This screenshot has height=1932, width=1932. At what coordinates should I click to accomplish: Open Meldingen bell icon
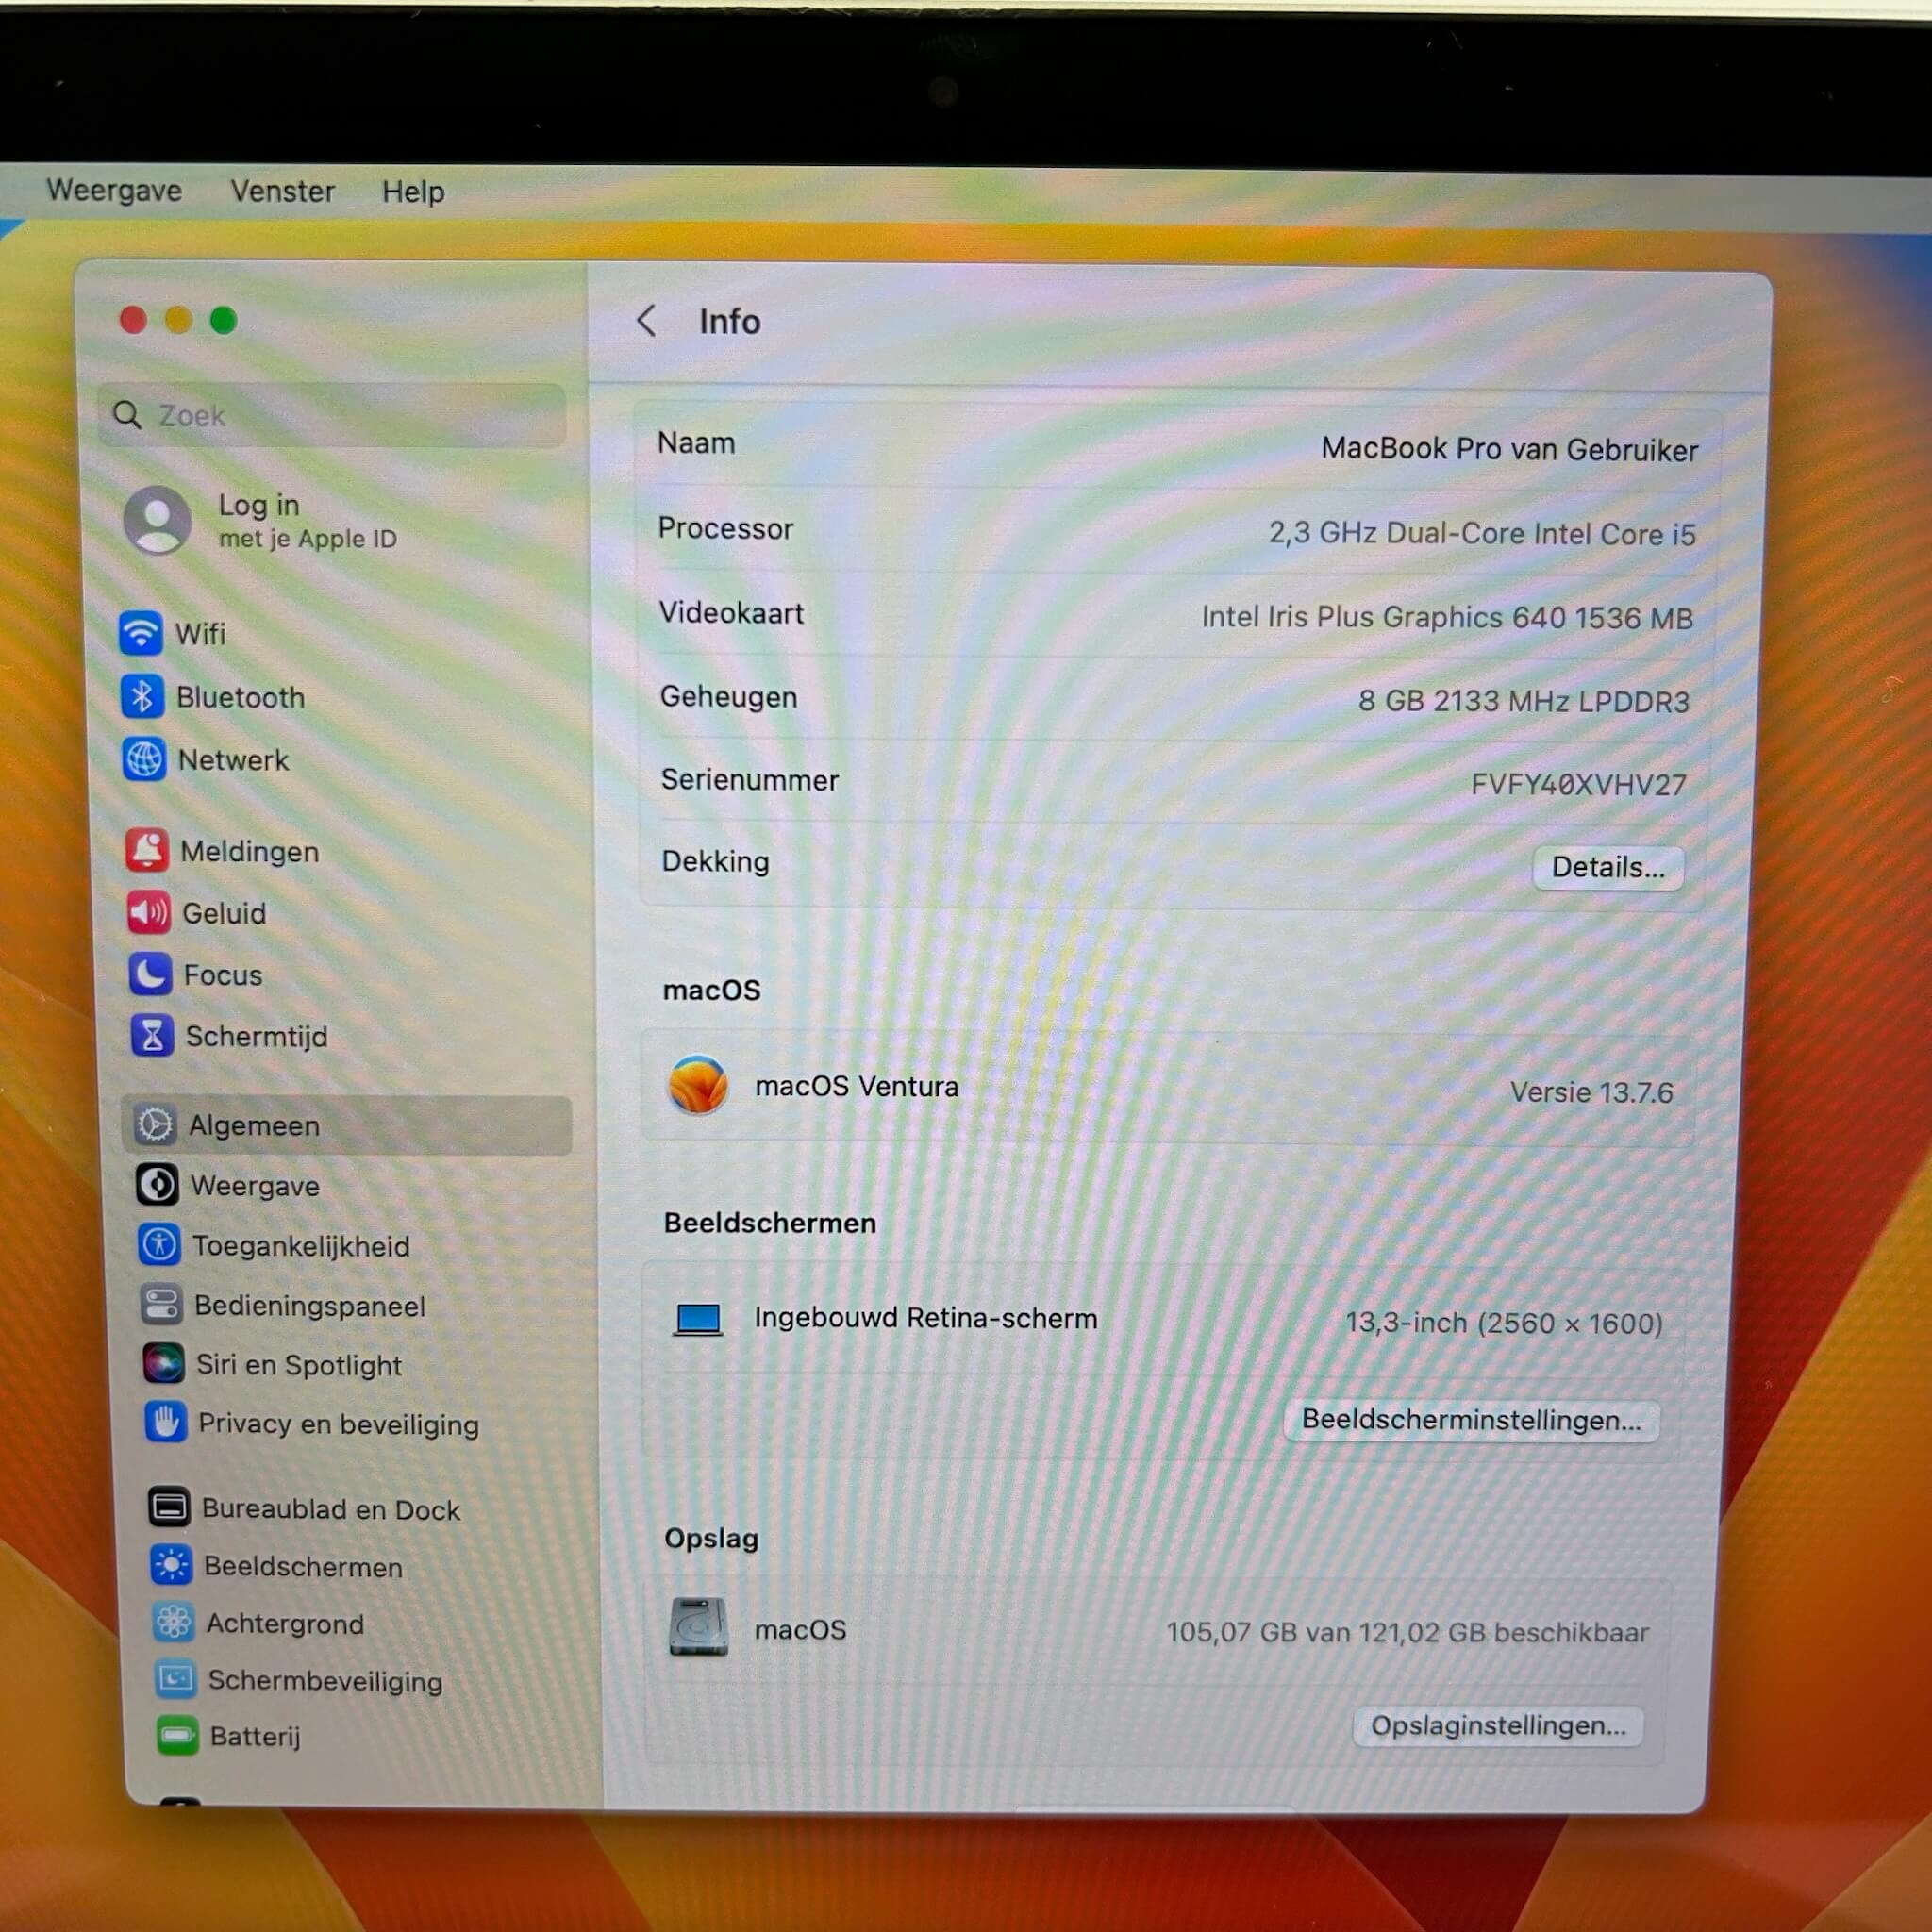coord(147,850)
